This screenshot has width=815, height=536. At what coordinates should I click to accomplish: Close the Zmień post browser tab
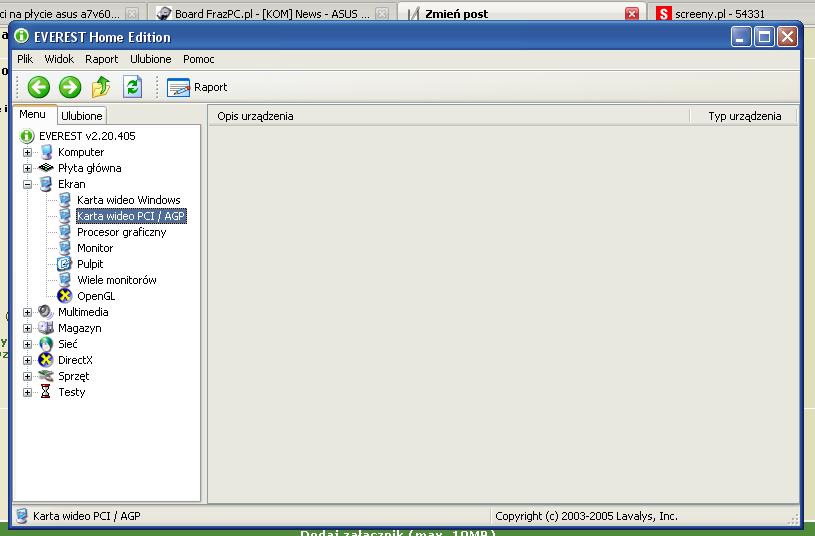click(x=632, y=14)
